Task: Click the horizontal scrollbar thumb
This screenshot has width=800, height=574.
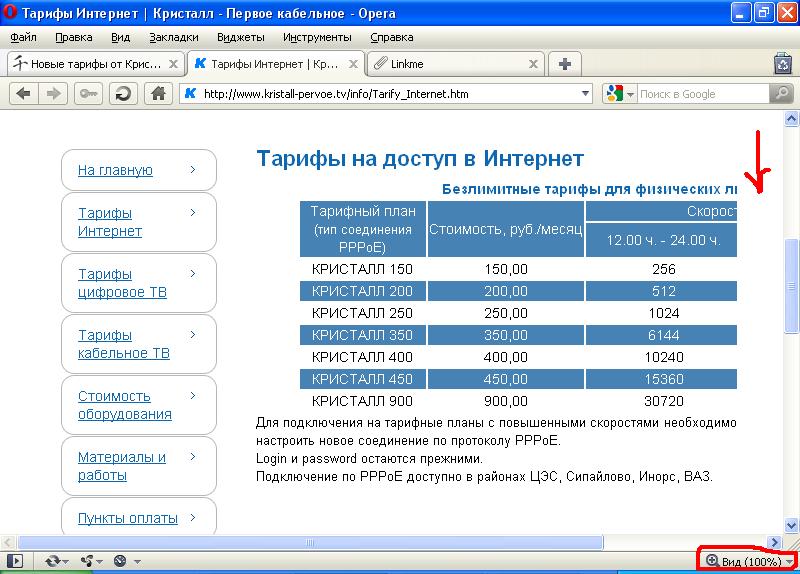Action: pos(310,542)
